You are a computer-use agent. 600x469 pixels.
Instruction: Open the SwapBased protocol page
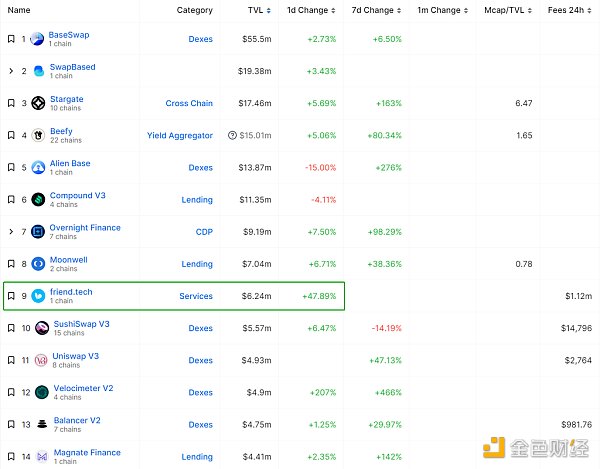pos(73,67)
